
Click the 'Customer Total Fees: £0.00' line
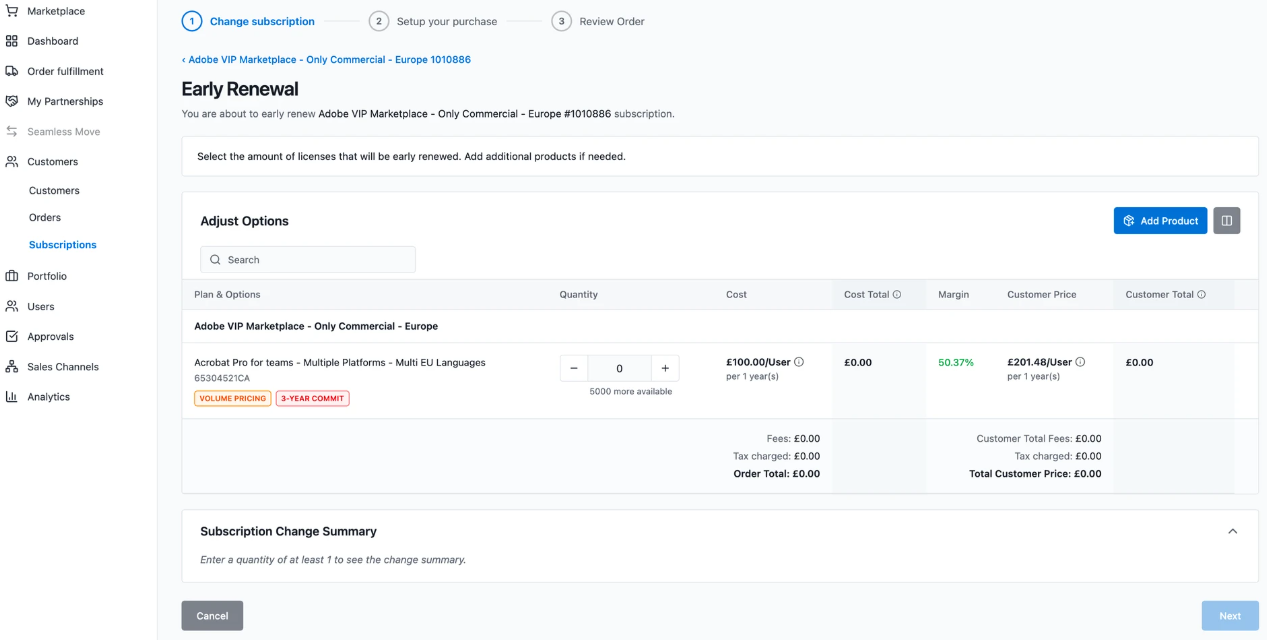point(1039,438)
